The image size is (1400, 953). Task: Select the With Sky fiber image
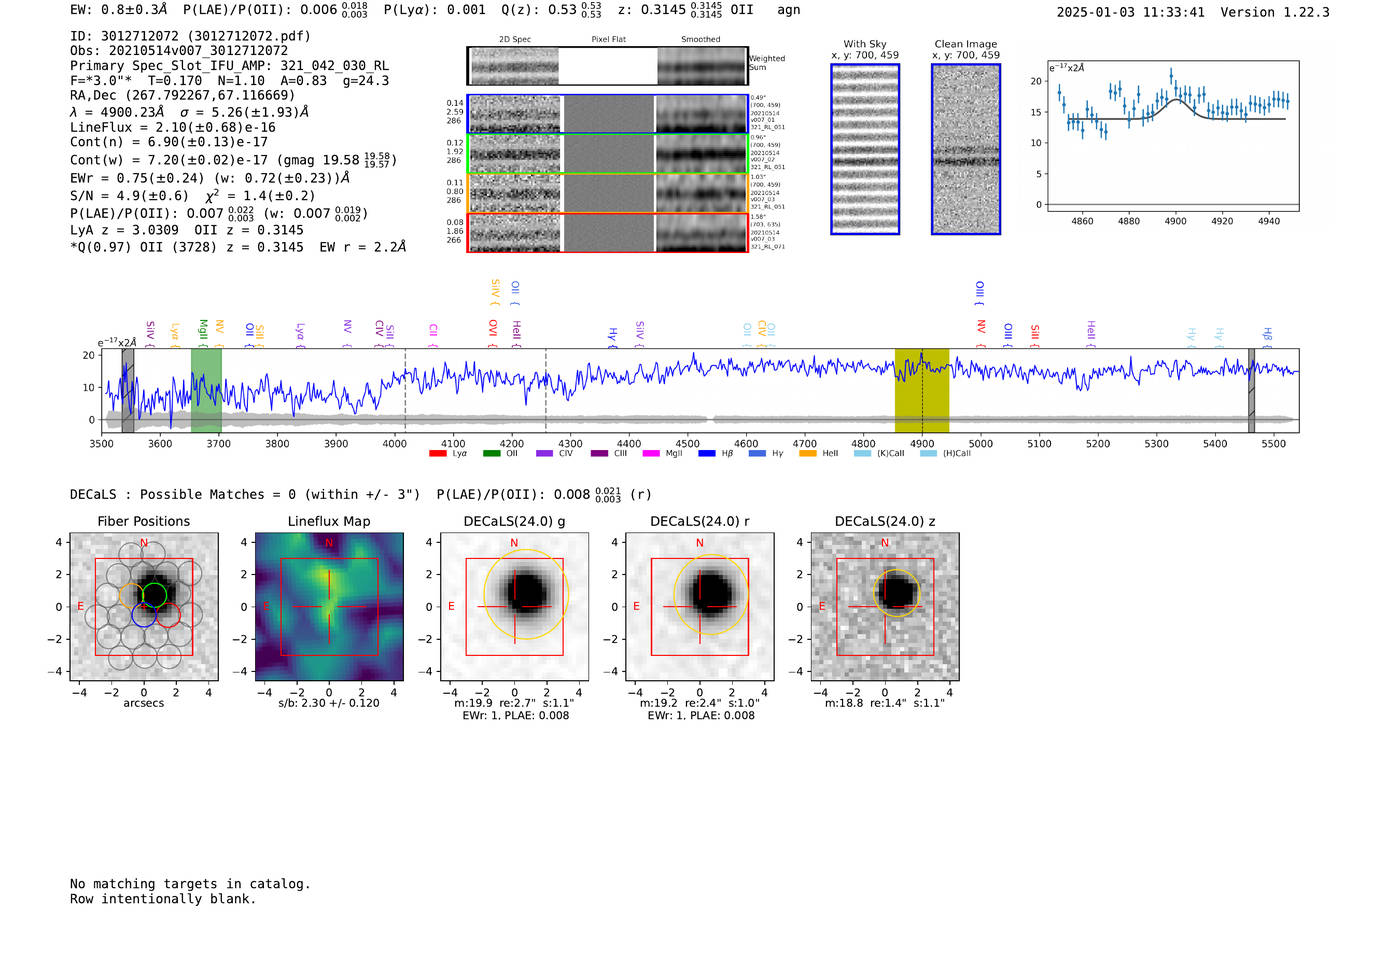865,149
